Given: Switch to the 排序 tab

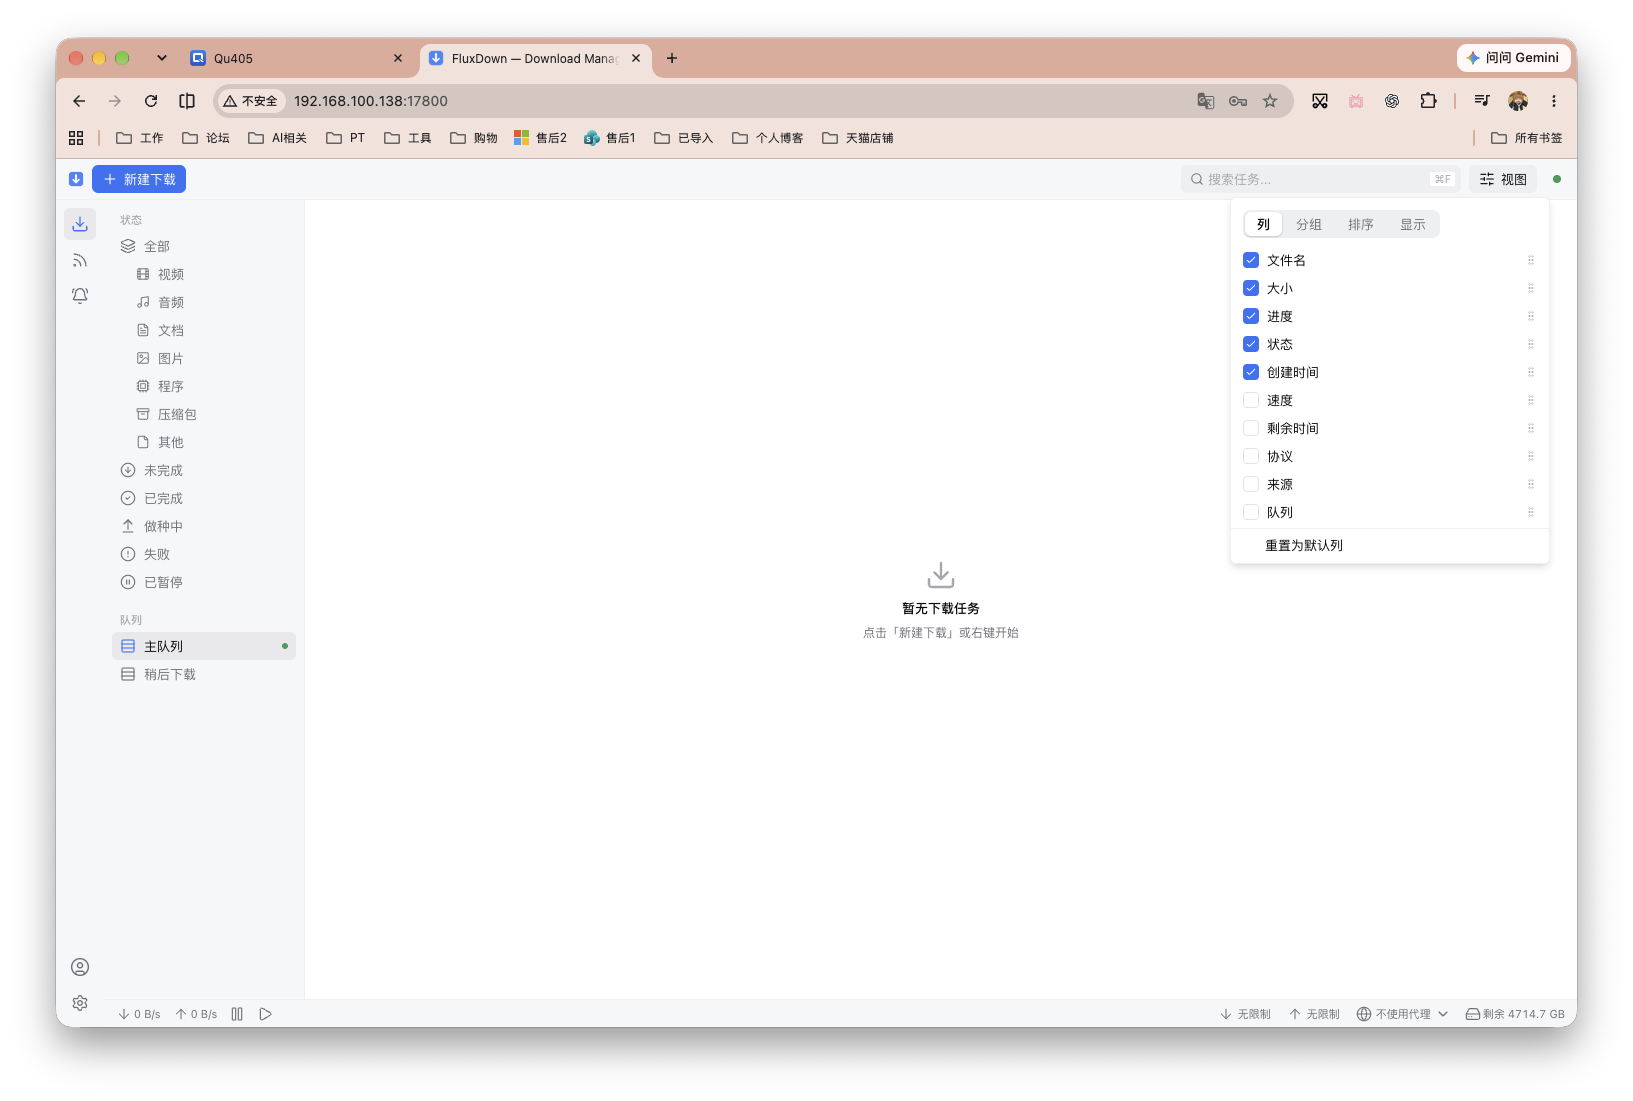Looking at the screenshot, I should (1361, 224).
